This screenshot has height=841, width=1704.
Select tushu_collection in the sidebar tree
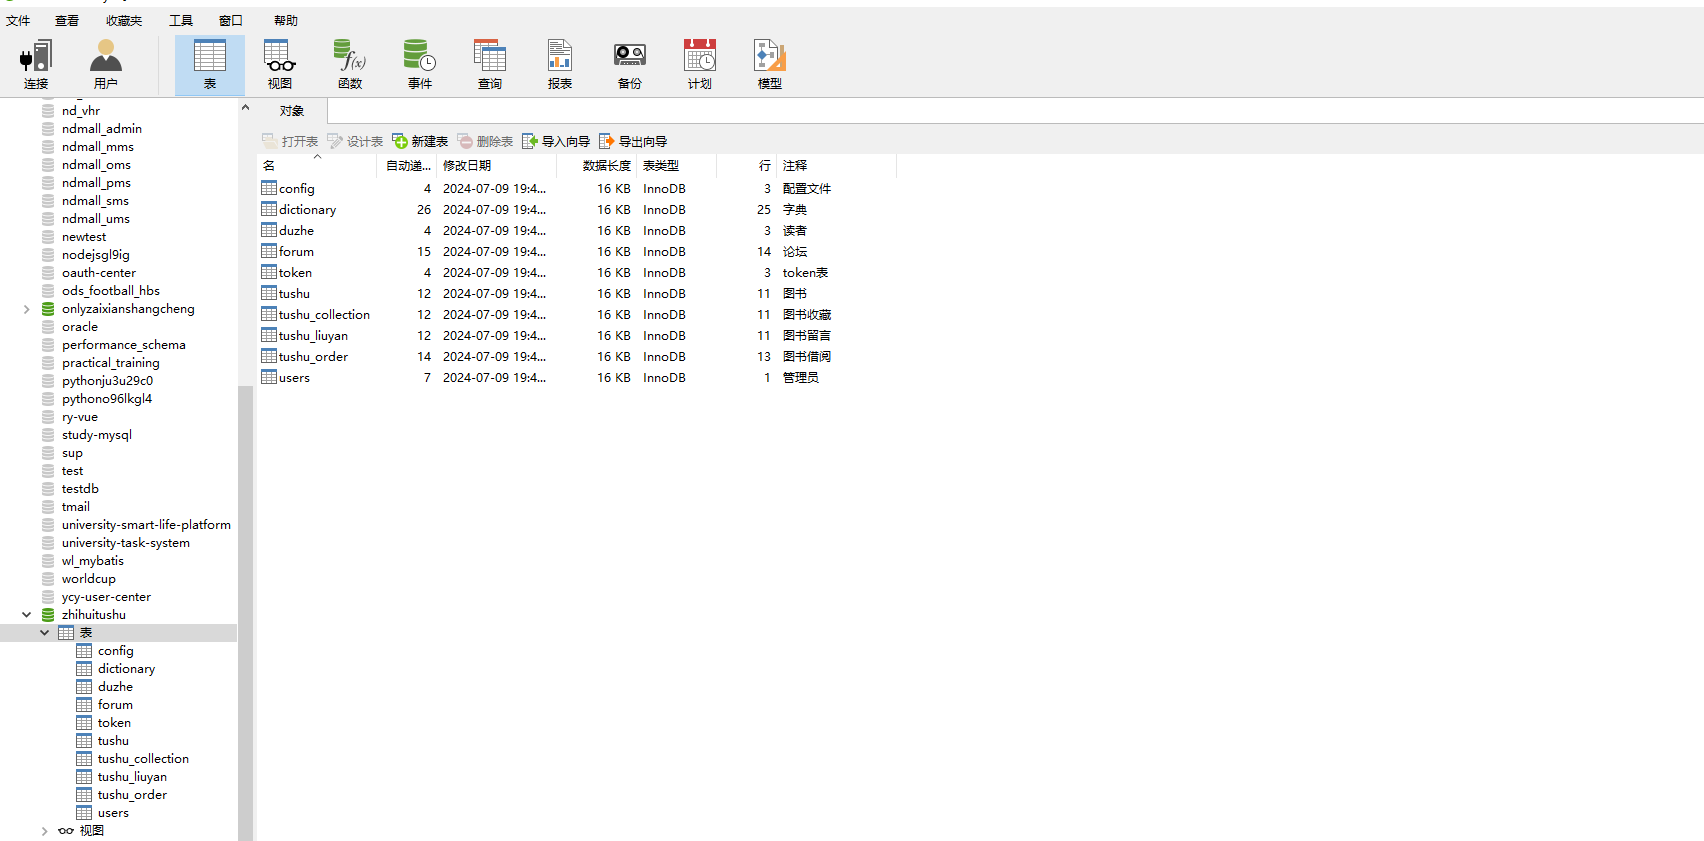click(x=143, y=759)
